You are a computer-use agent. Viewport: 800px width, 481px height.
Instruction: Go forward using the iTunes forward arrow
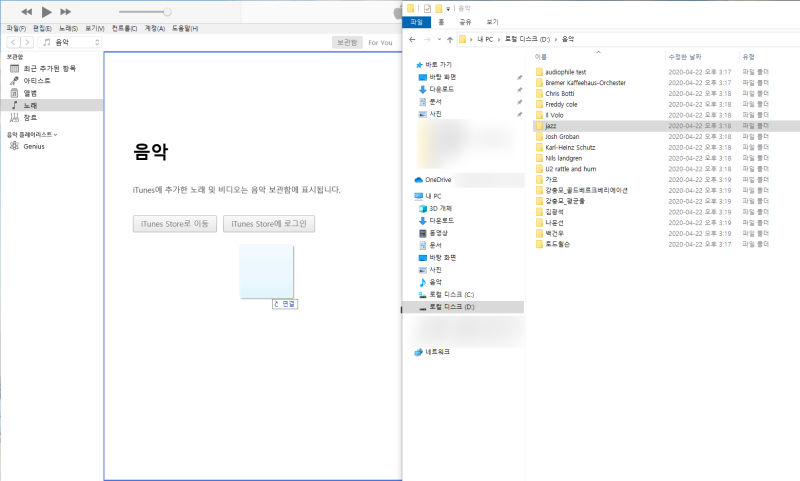click(x=27, y=42)
